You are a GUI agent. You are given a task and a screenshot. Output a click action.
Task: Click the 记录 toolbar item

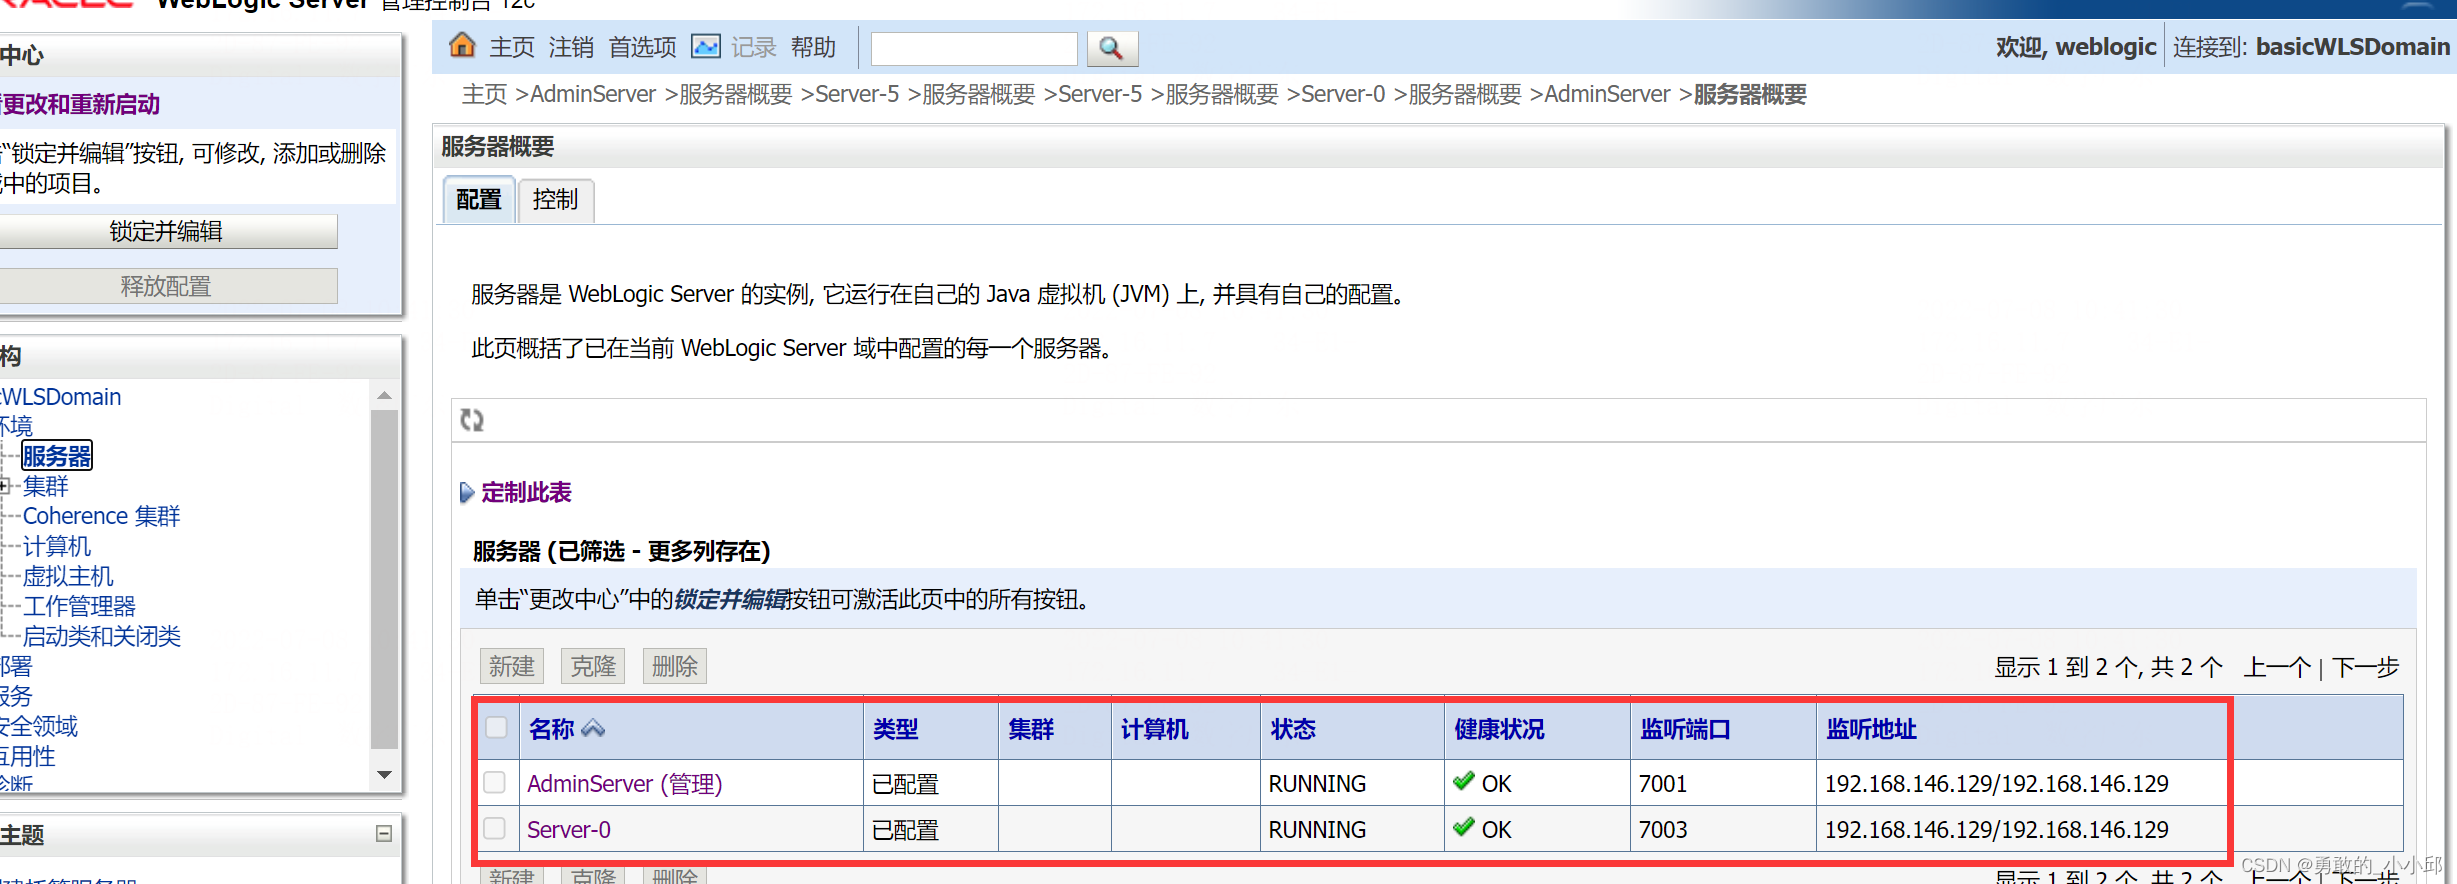click(753, 47)
